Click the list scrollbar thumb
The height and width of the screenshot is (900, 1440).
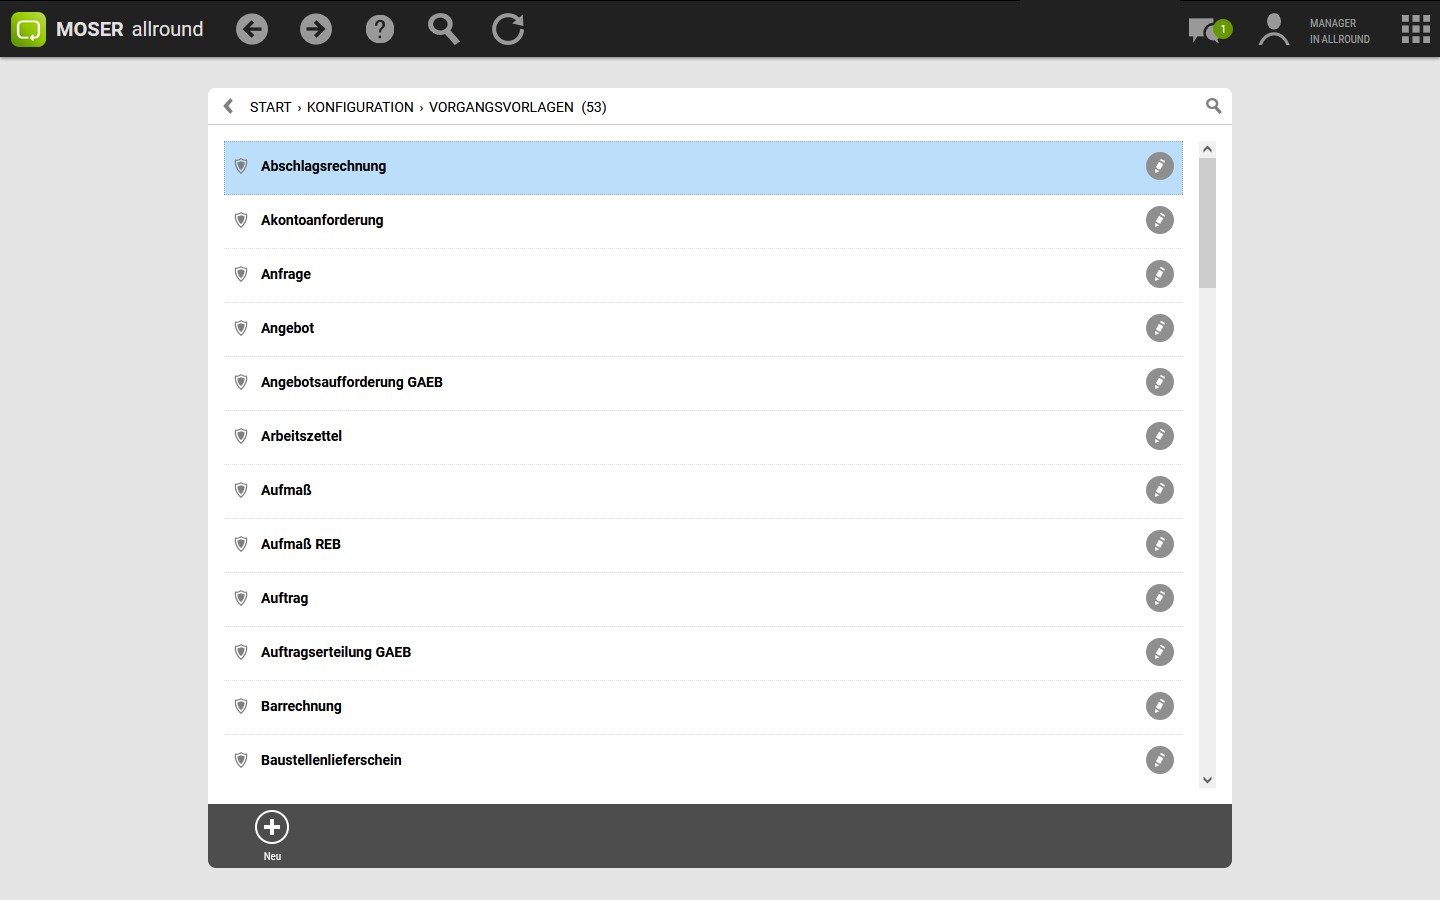click(x=1207, y=223)
